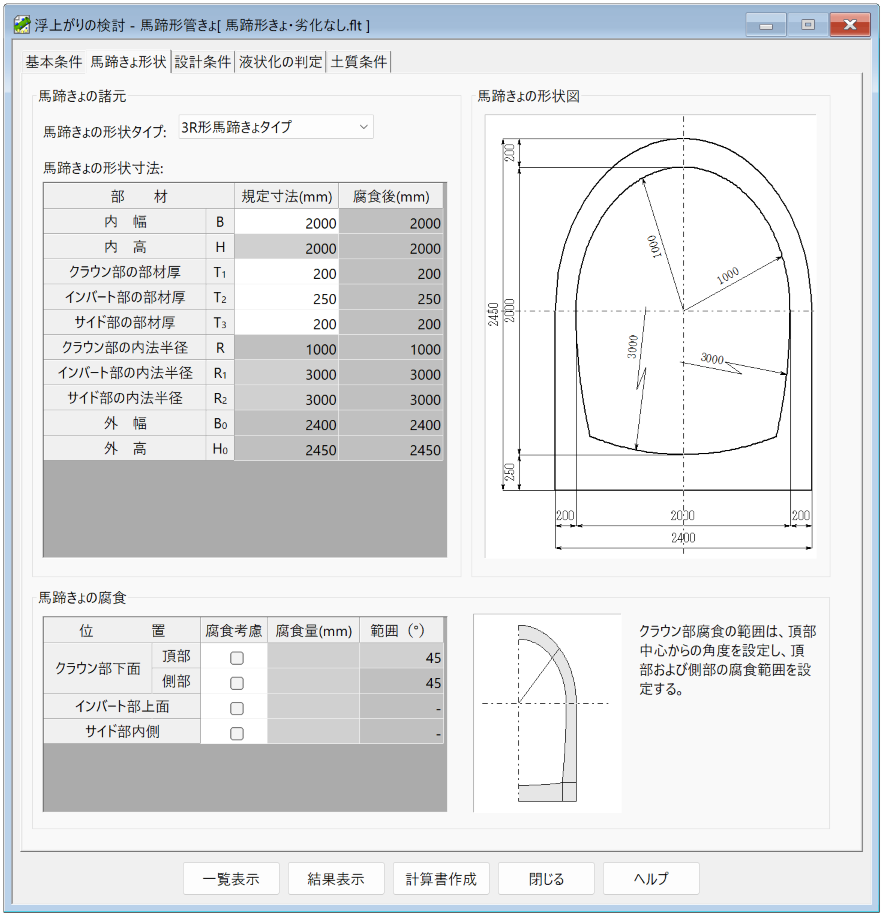Screen dimensions: 882x915
Task: Click the horseshoe culvert shape diagram
Action: [650, 336]
